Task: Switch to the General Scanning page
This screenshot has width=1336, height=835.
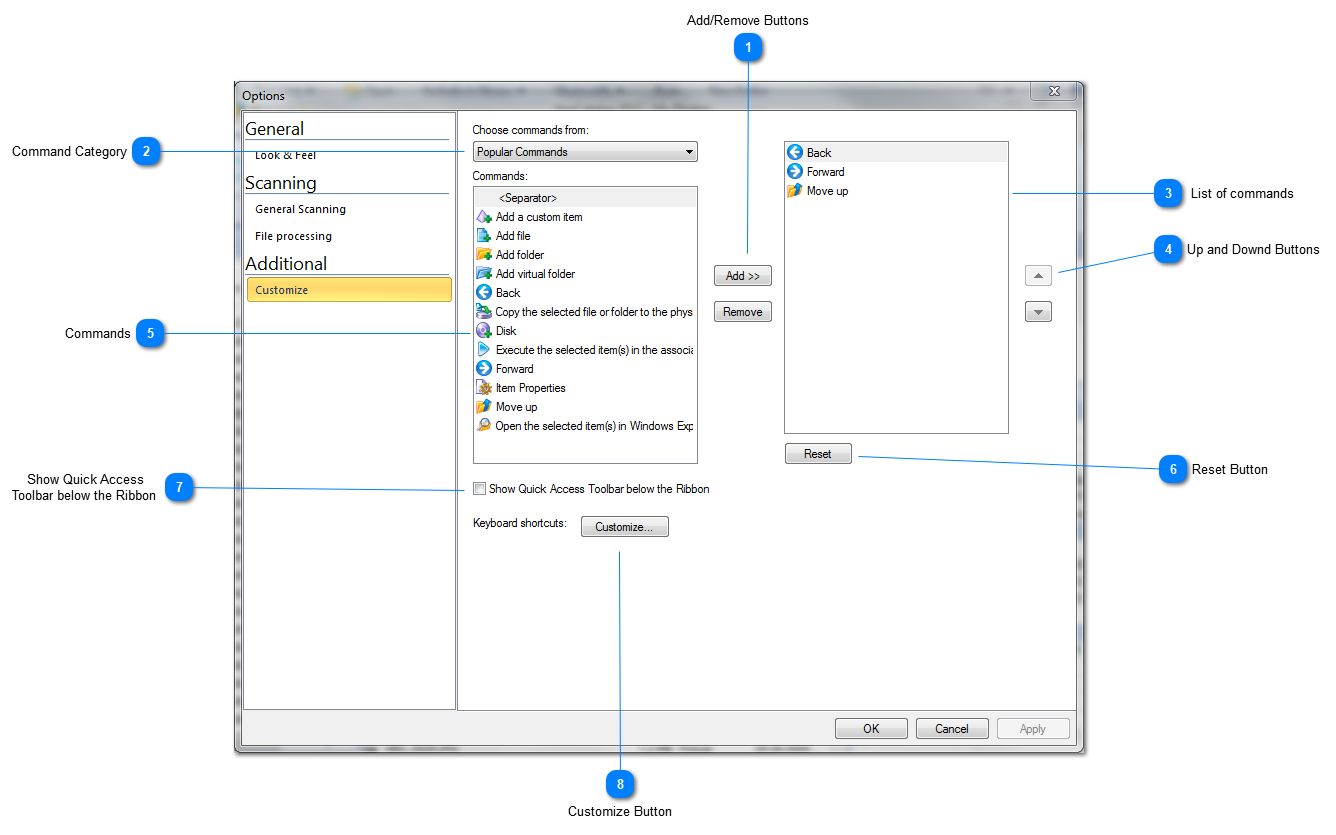Action: coord(300,209)
